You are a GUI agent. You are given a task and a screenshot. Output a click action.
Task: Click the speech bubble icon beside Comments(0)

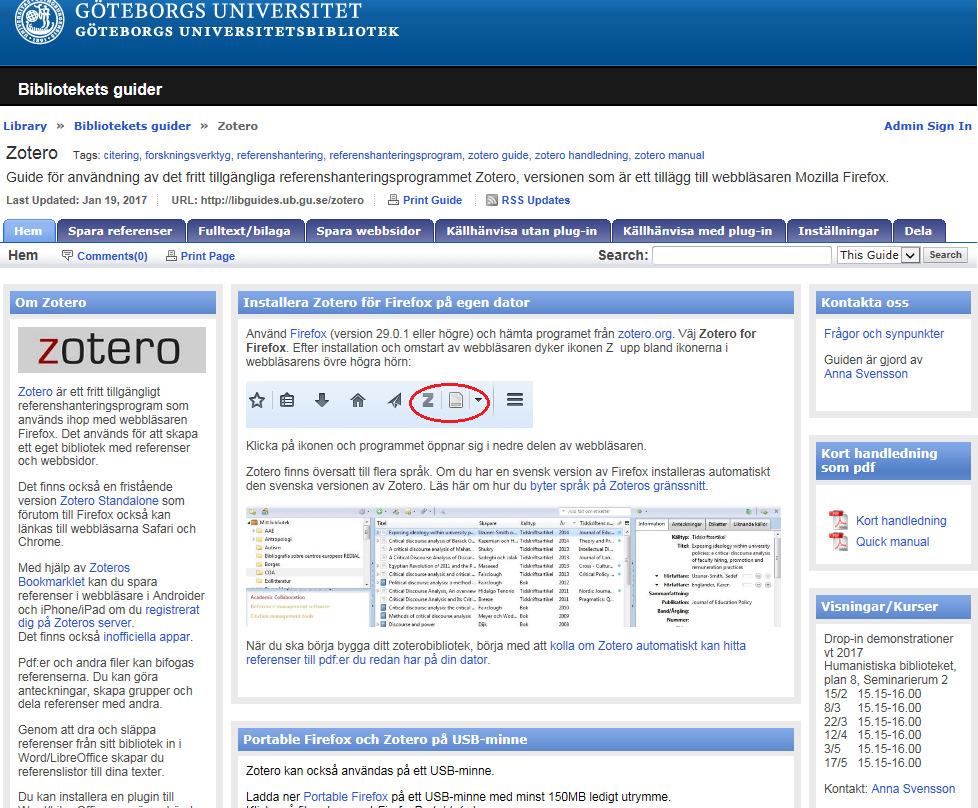click(67, 255)
